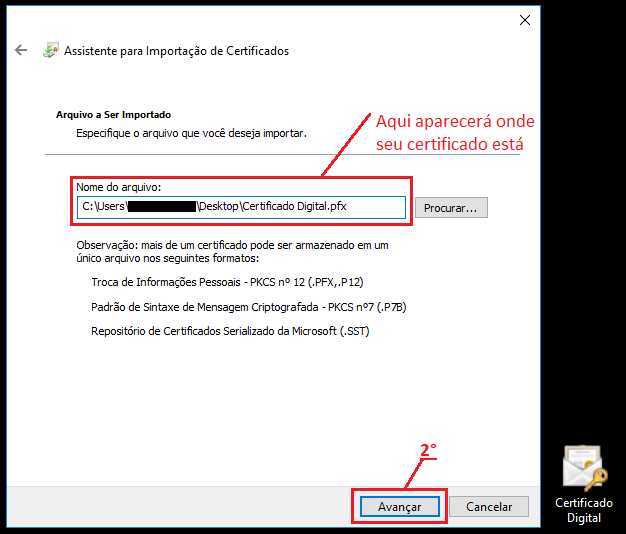This screenshot has width=626, height=534.
Task: Click Avançar to proceed
Action: (399, 507)
